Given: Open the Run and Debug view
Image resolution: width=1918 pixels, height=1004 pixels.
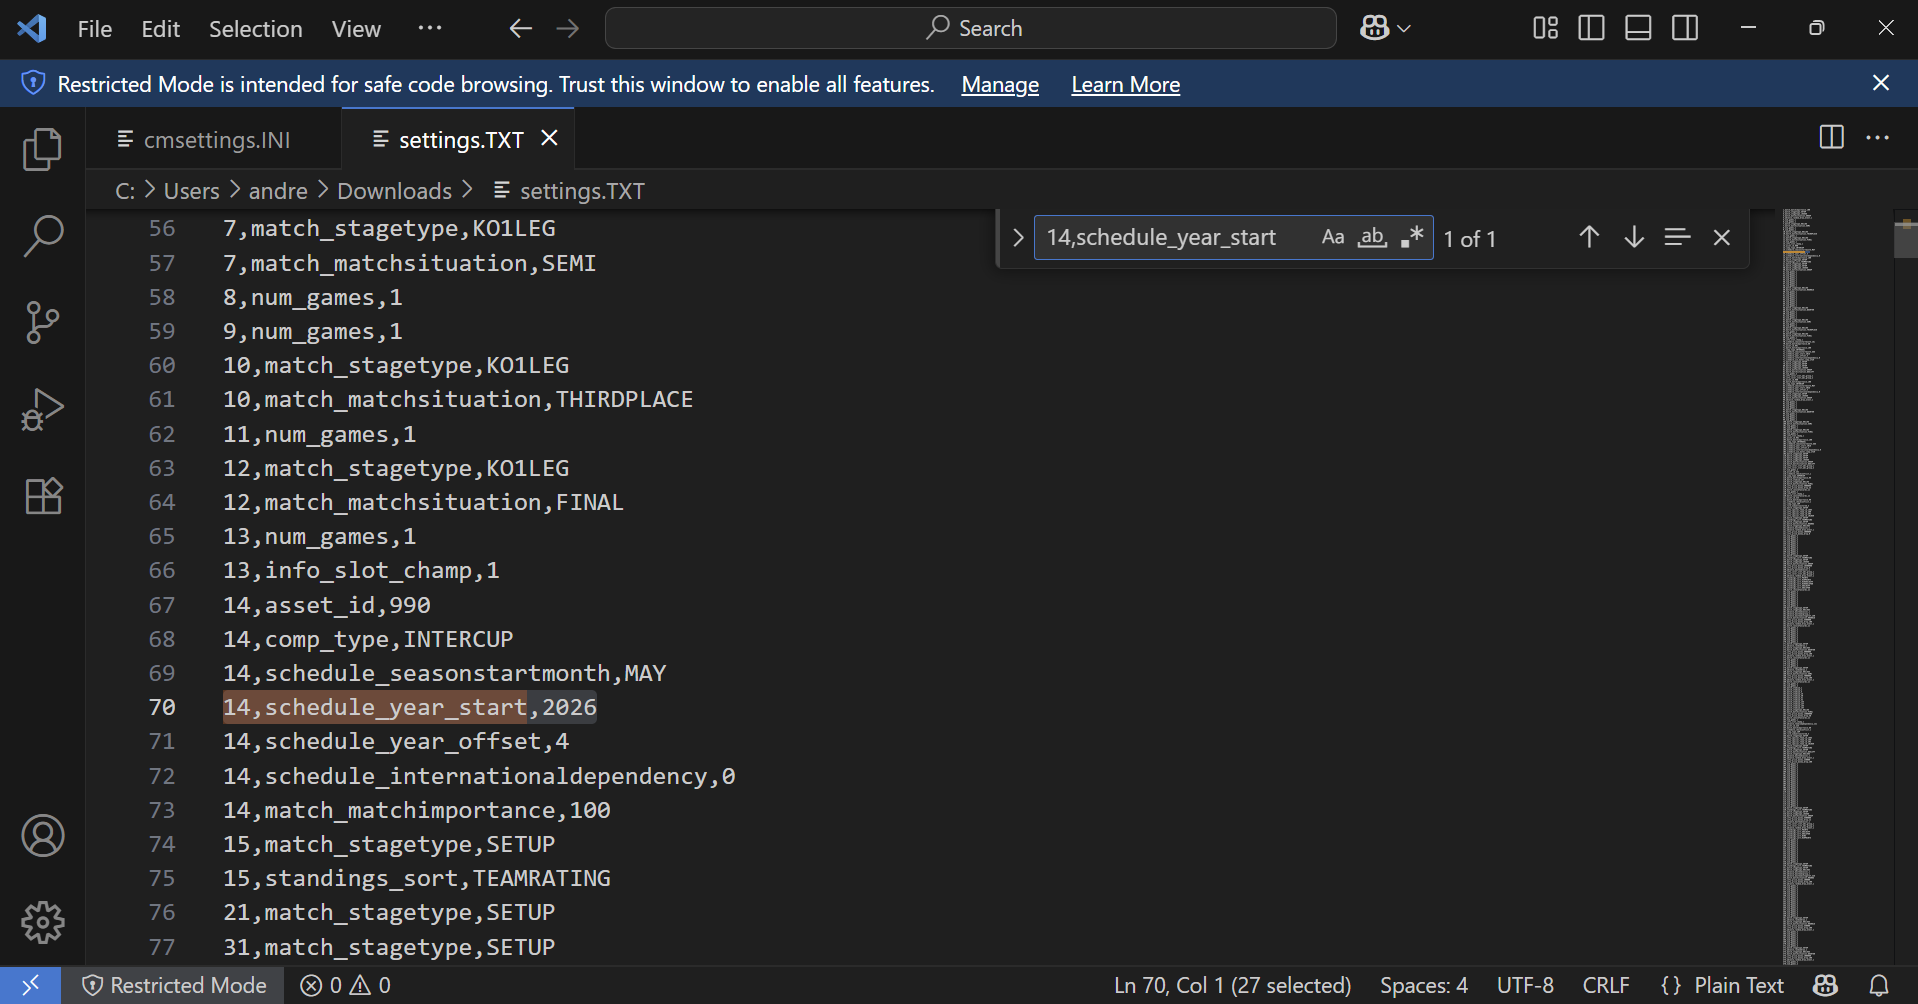Looking at the screenshot, I should [42, 409].
